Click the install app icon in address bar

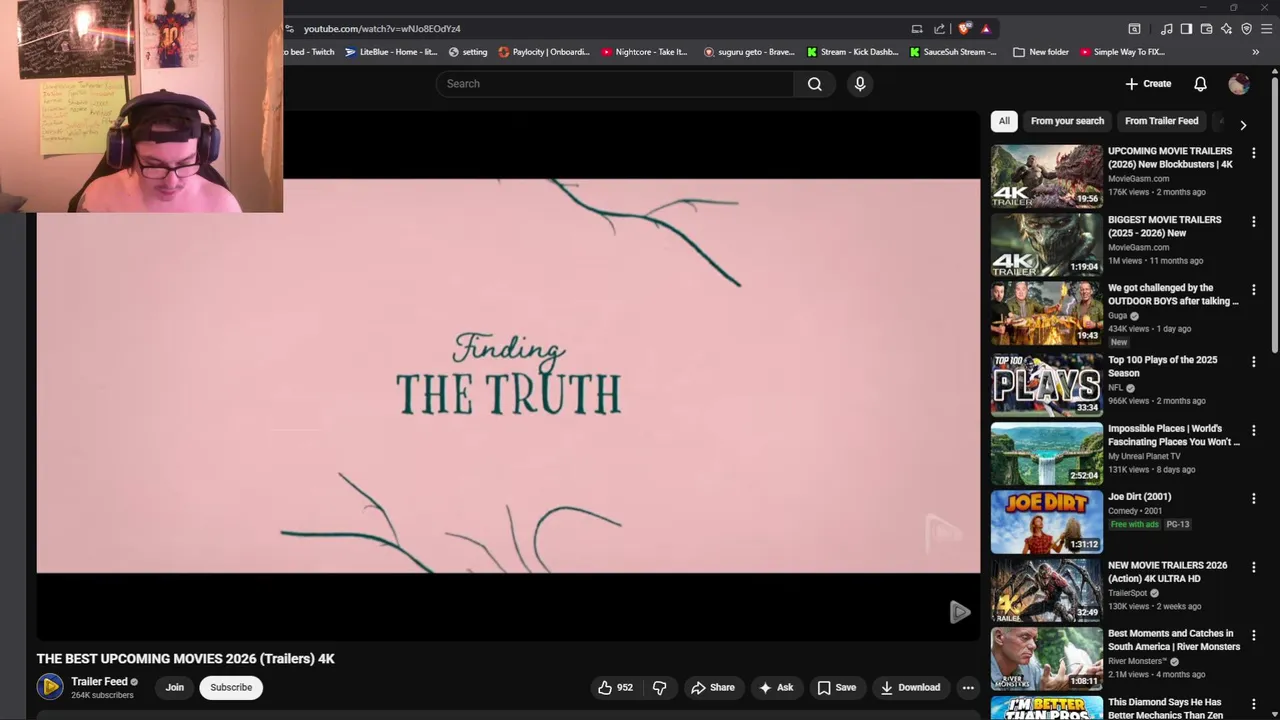916,29
